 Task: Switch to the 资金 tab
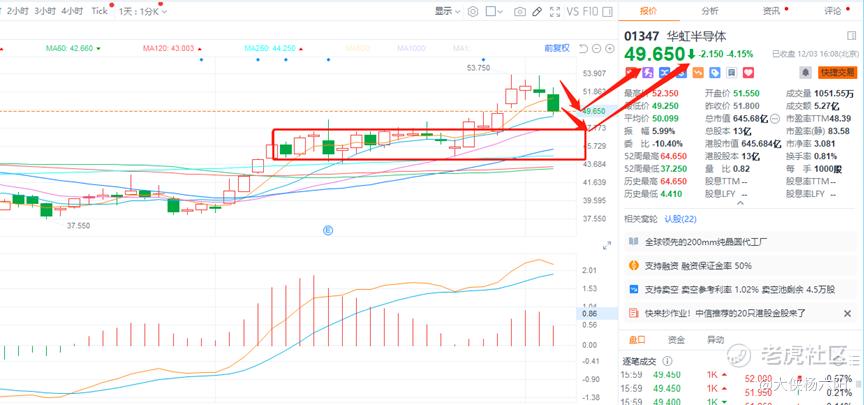pos(676,339)
